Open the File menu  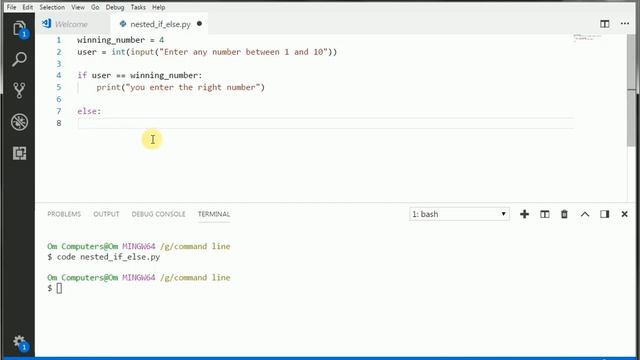[x=11, y=7]
